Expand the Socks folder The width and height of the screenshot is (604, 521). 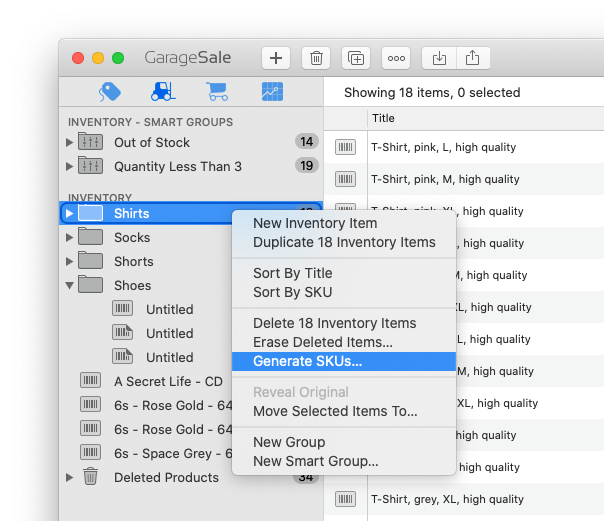(x=70, y=238)
